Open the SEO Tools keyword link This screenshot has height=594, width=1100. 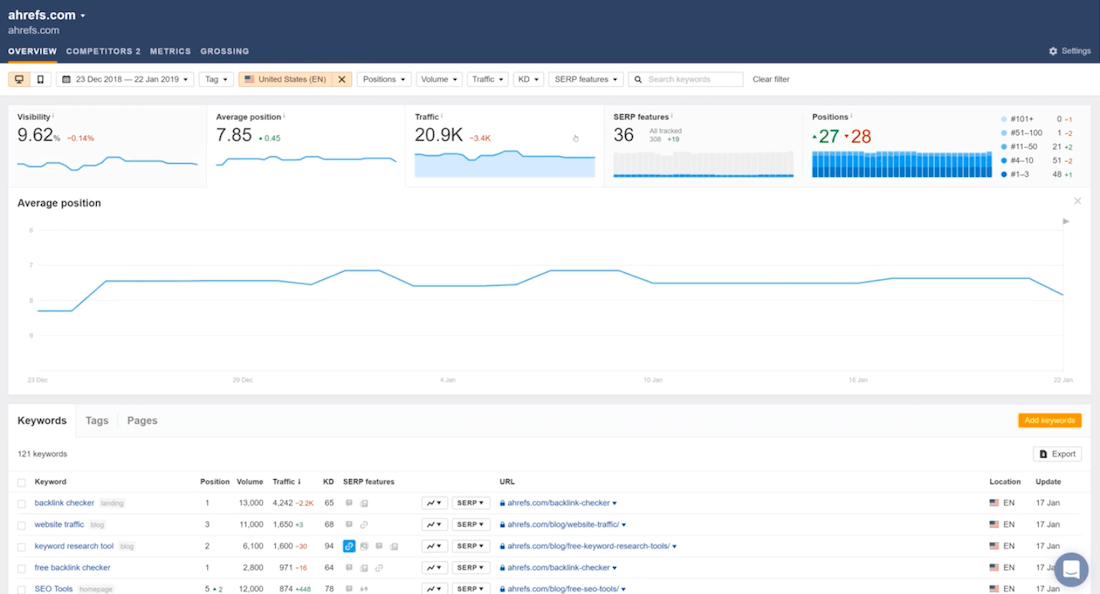(53, 589)
